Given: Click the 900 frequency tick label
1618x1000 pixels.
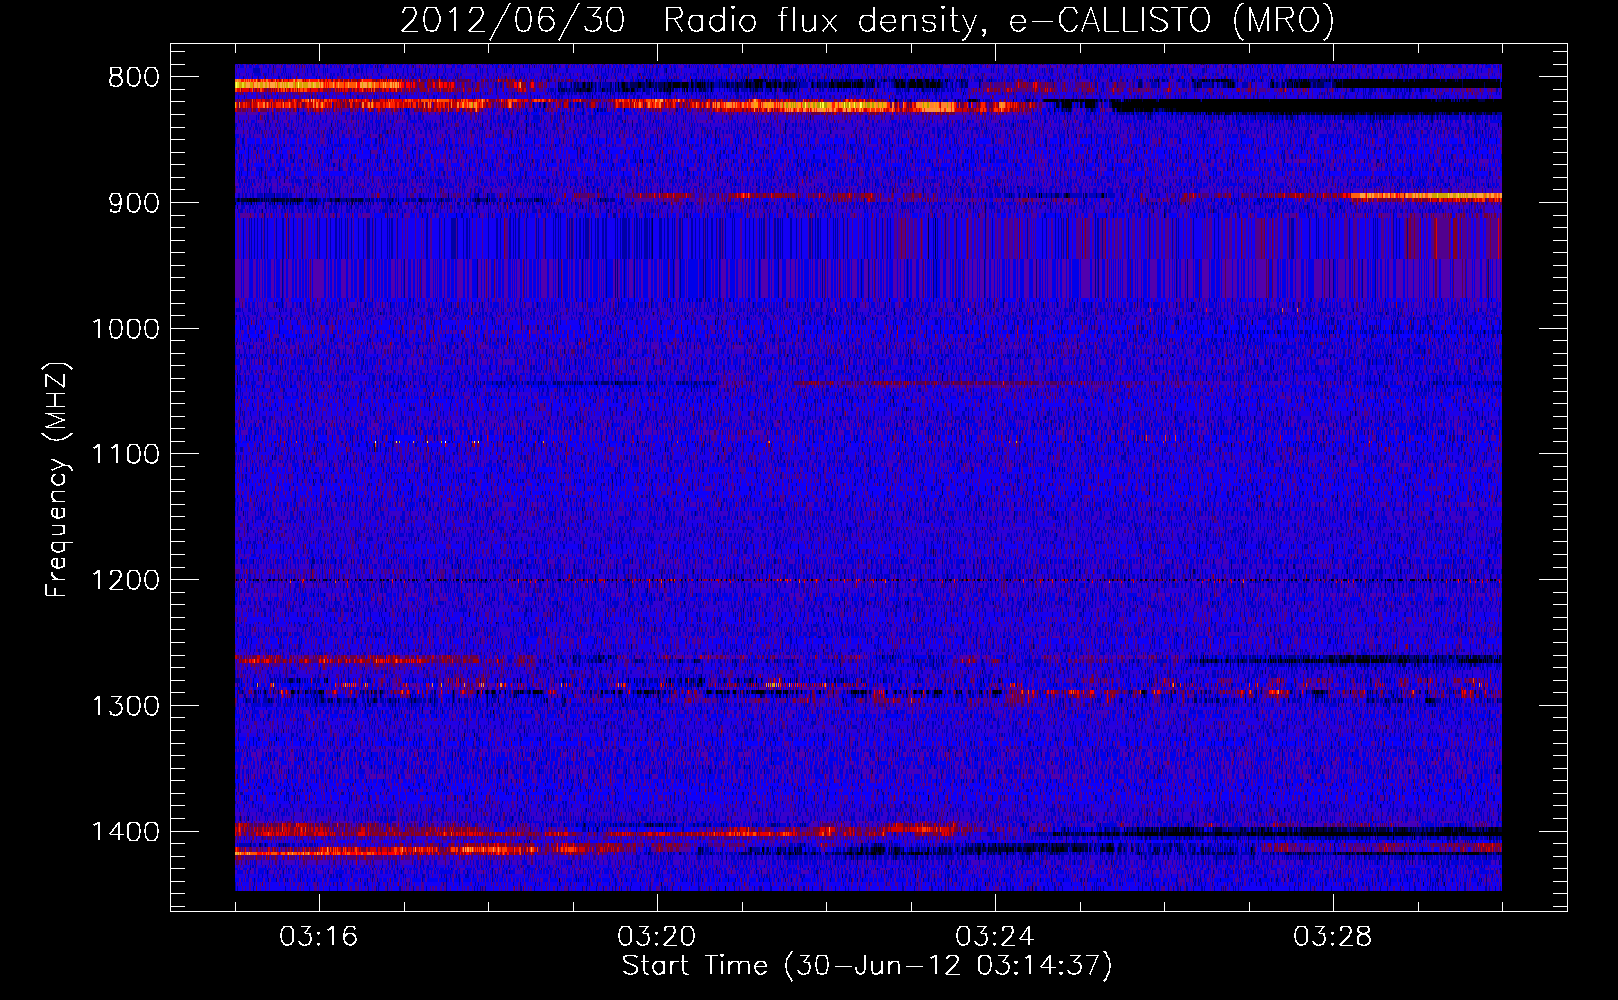Looking at the screenshot, I should (x=133, y=203).
